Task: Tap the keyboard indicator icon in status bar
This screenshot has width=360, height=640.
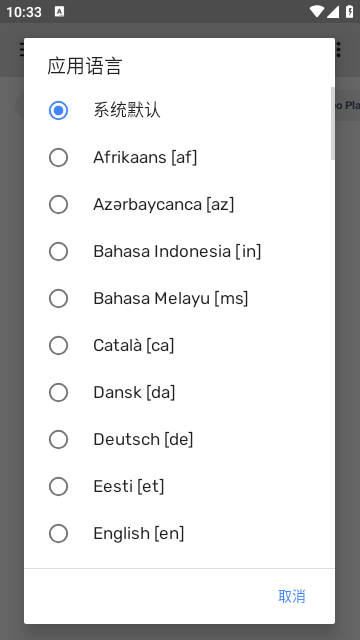Action: point(59,12)
